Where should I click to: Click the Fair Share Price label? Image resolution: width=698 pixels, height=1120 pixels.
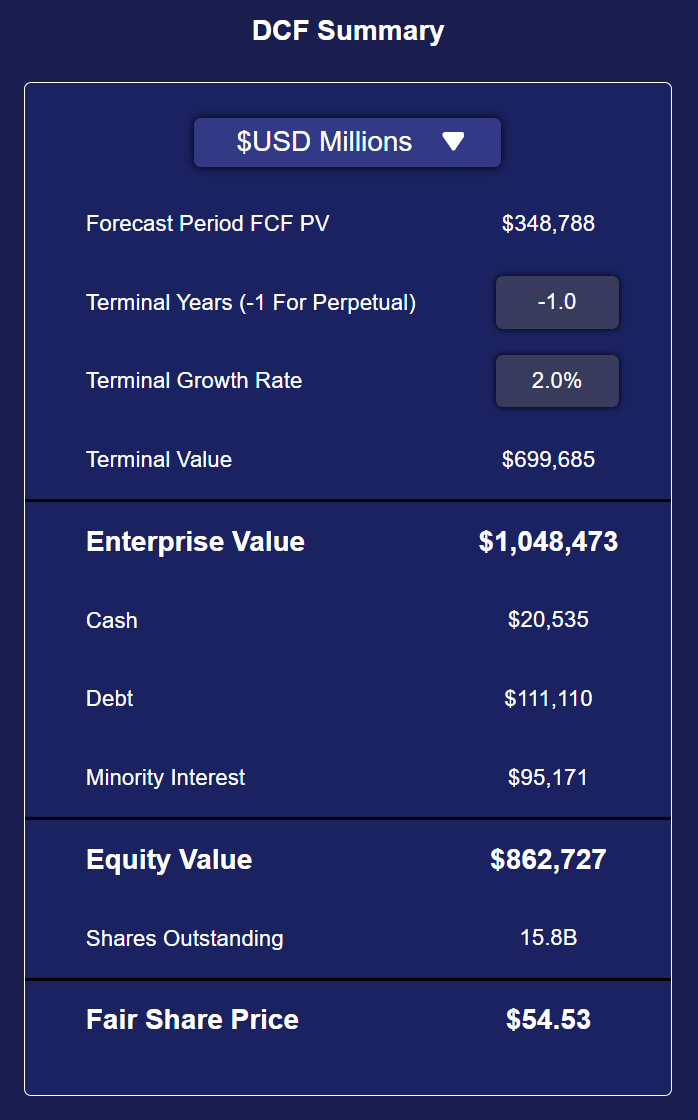click(192, 1019)
